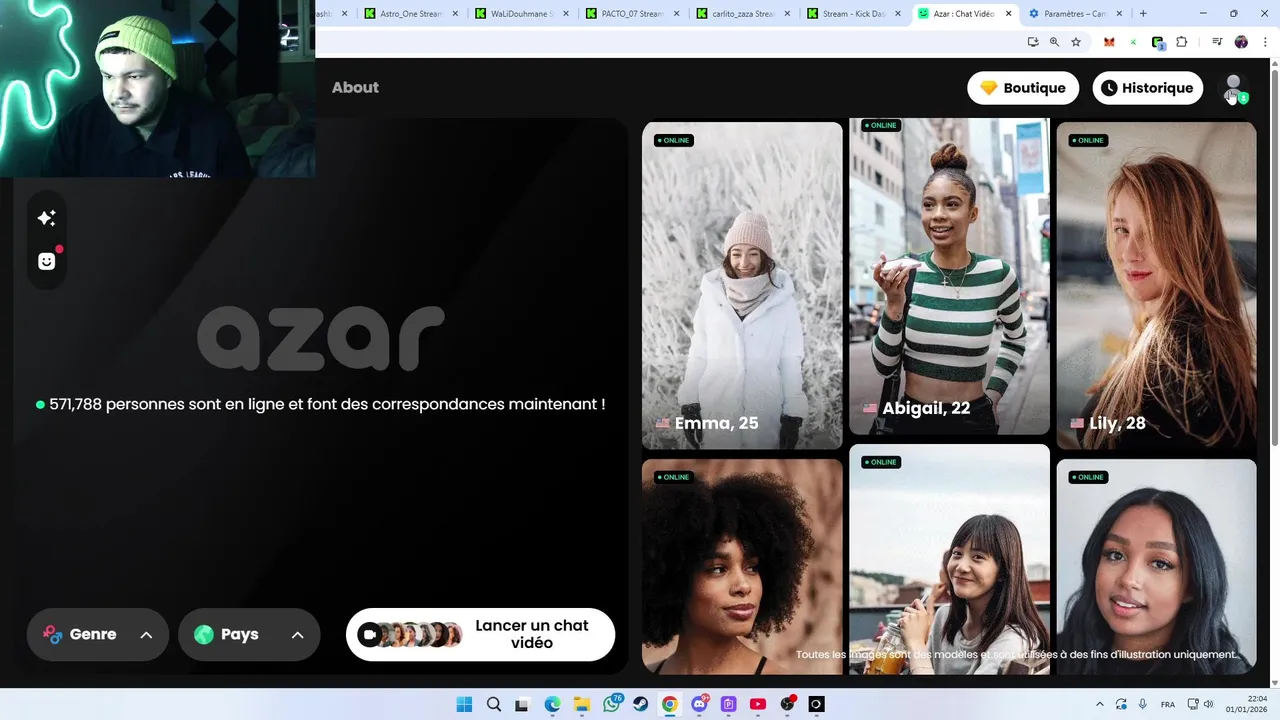
Task: Open the Chrome zoom magnifier icon
Action: pyautogui.click(x=1054, y=42)
